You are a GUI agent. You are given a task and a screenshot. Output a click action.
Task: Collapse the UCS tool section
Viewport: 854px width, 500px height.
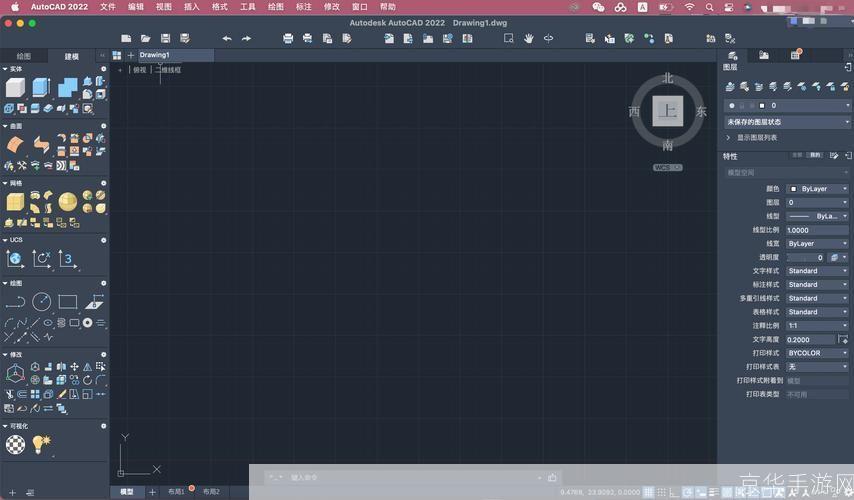click(5, 240)
